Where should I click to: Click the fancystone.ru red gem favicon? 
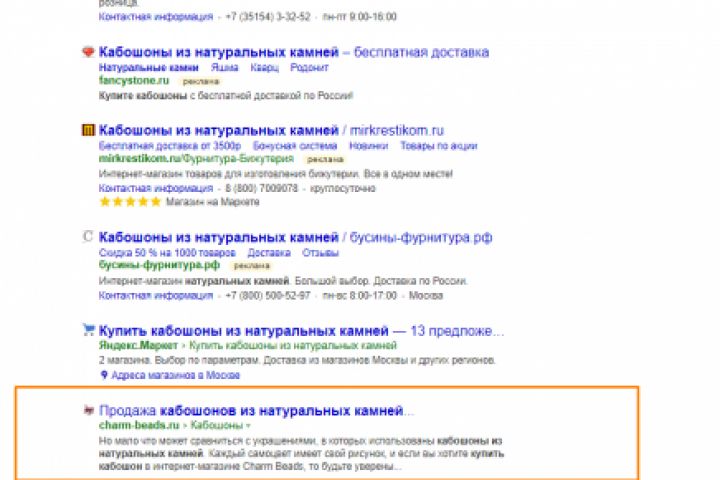pos(88,52)
